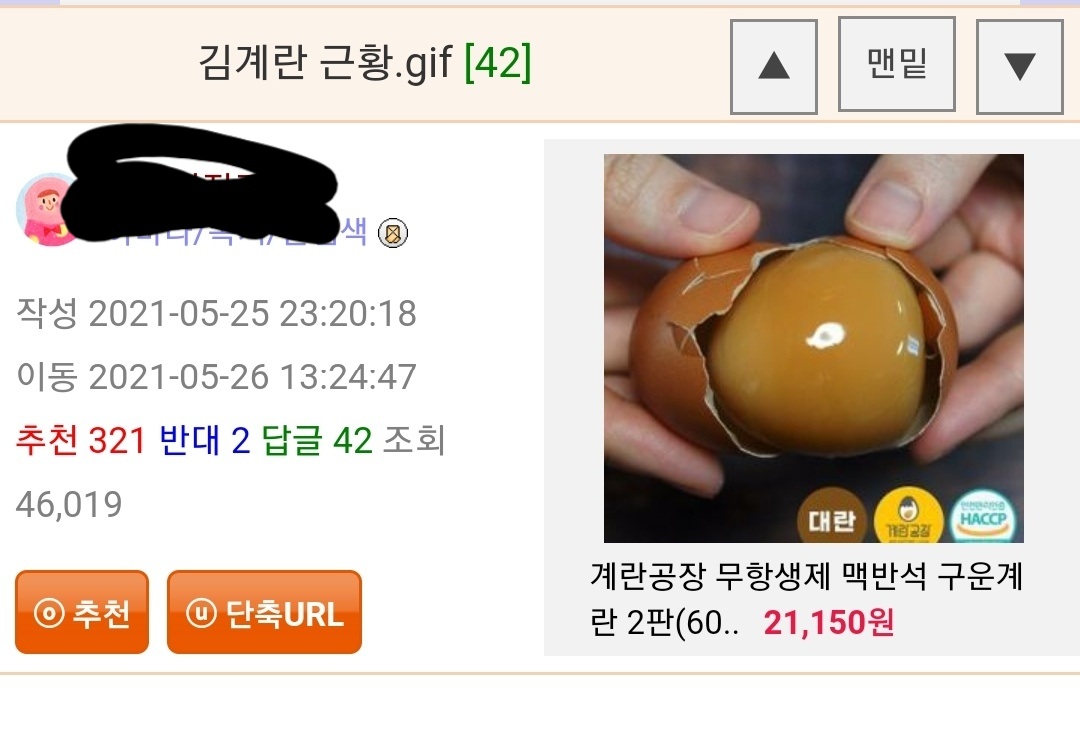Click the 21,150원 price text
The width and height of the screenshot is (1080, 740).
829,623
